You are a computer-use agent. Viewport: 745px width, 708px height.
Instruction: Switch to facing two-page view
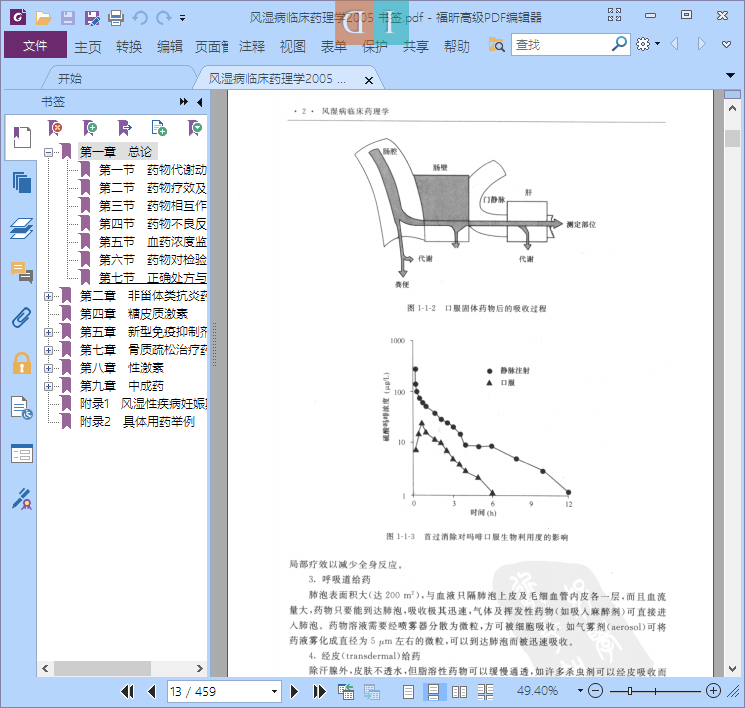coord(459,691)
